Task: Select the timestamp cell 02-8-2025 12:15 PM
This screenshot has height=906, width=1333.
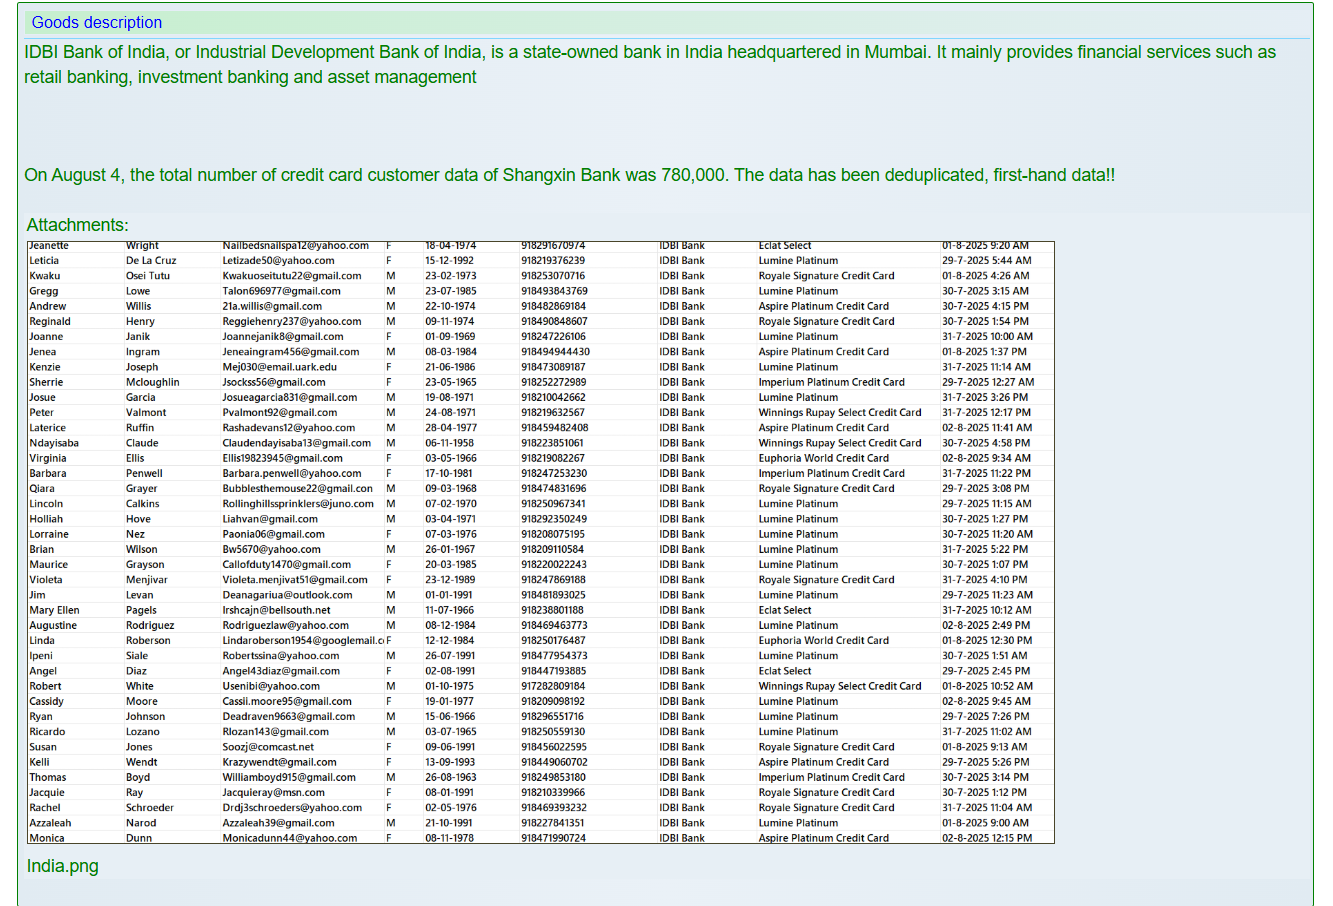Action: [987, 839]
